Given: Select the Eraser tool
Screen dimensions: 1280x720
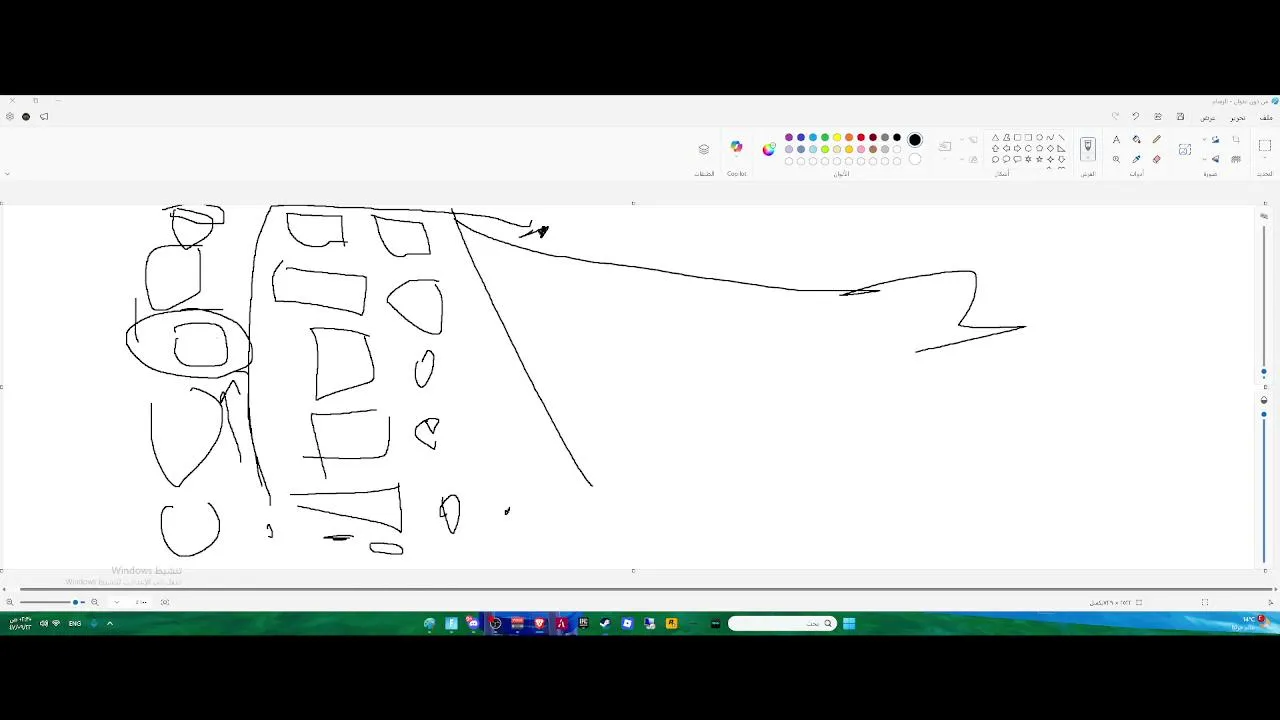Looking at the screenshot, I should 1157,159.
